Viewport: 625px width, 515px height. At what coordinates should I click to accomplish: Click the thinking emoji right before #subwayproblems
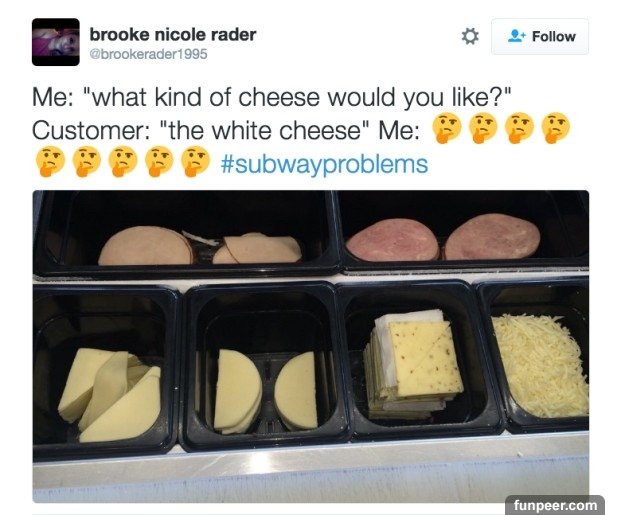click(195, 161)
